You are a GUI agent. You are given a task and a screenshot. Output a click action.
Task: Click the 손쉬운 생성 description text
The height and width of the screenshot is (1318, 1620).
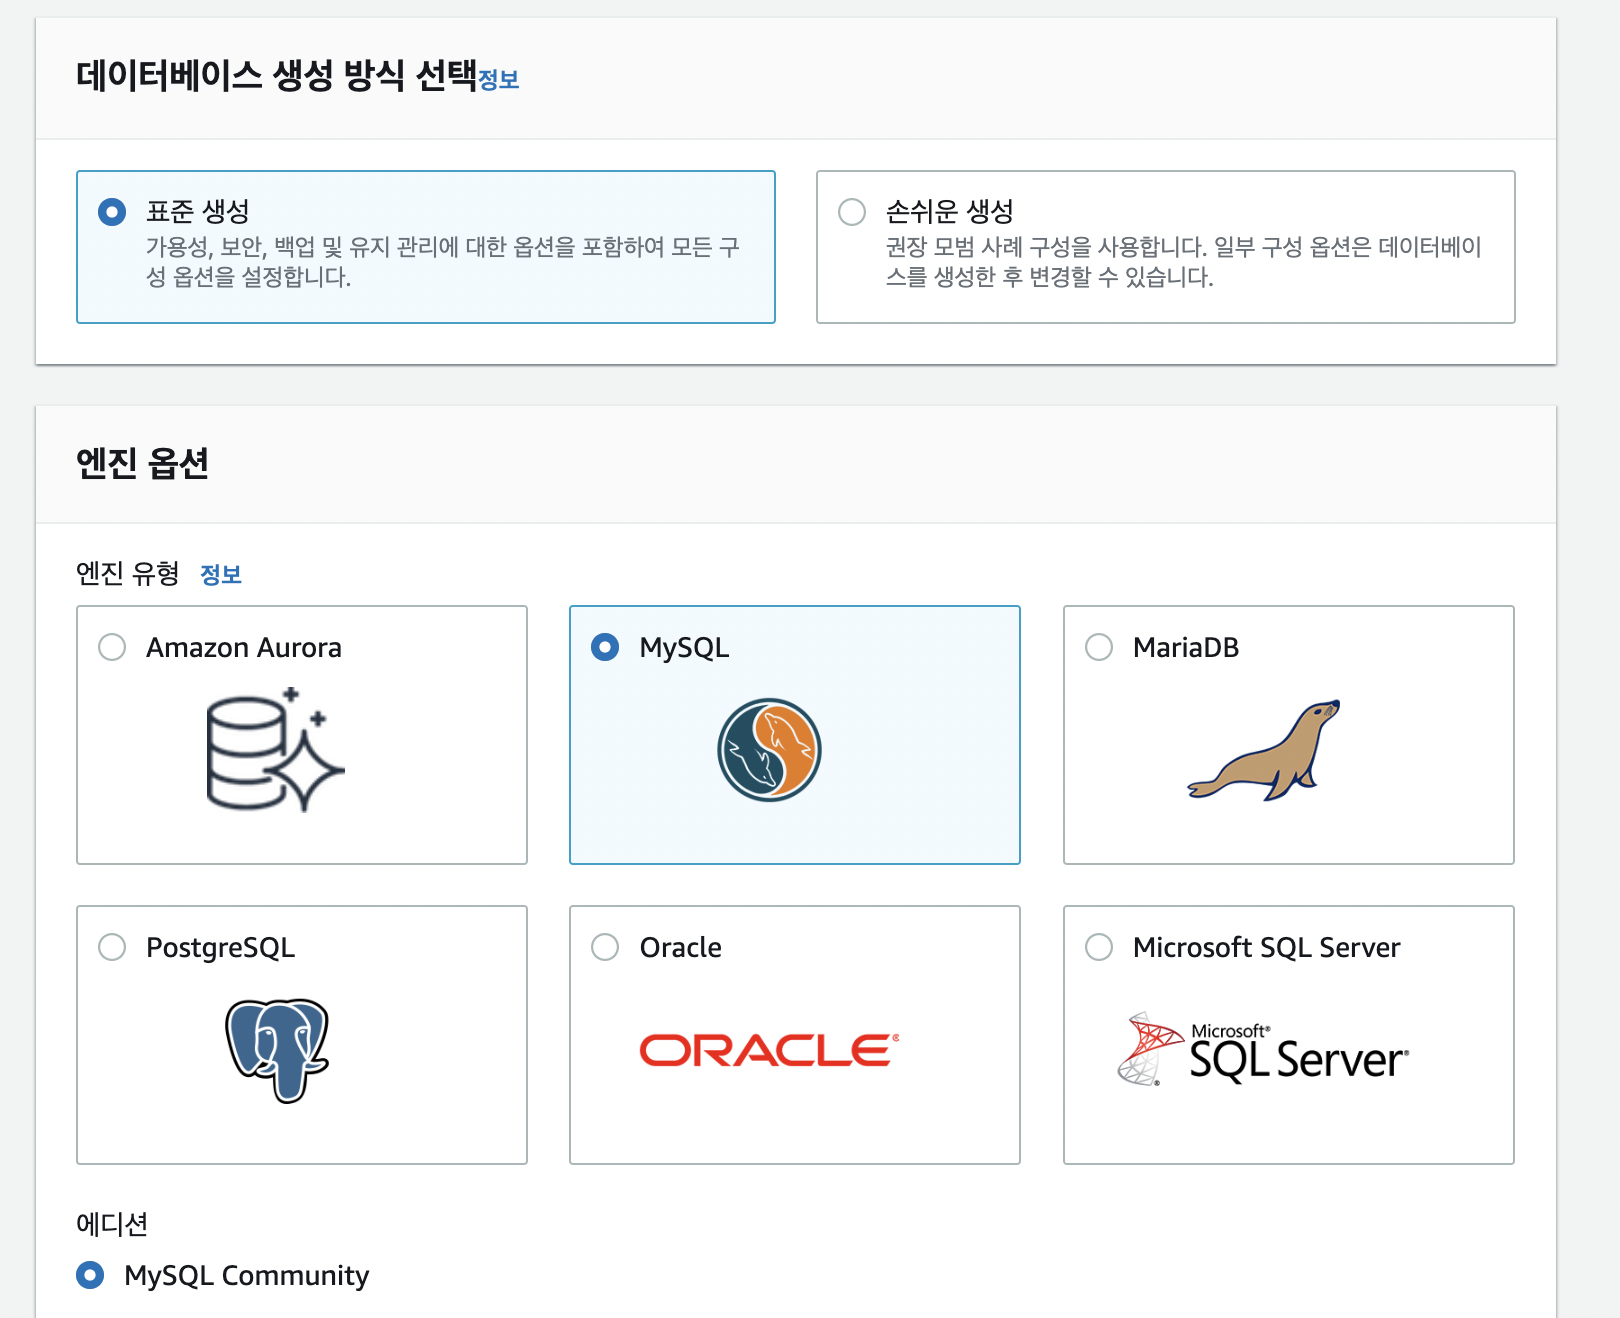1183,262
